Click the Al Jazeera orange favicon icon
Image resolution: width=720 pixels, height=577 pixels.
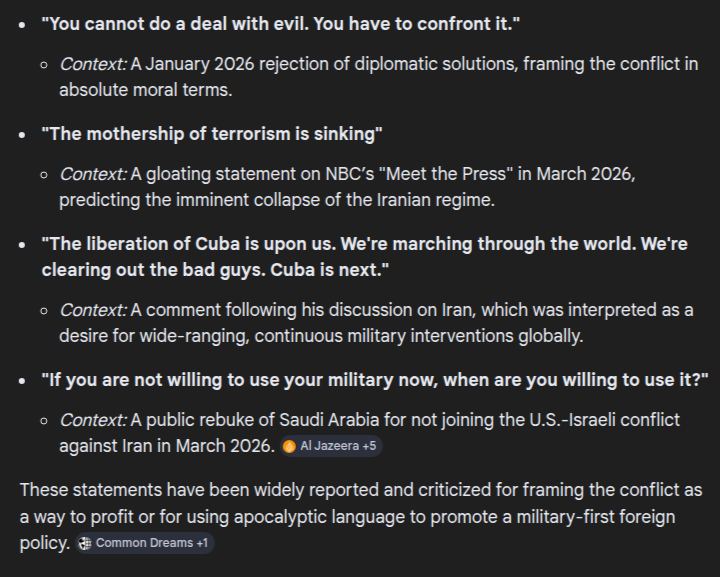(x=289, y=446)
